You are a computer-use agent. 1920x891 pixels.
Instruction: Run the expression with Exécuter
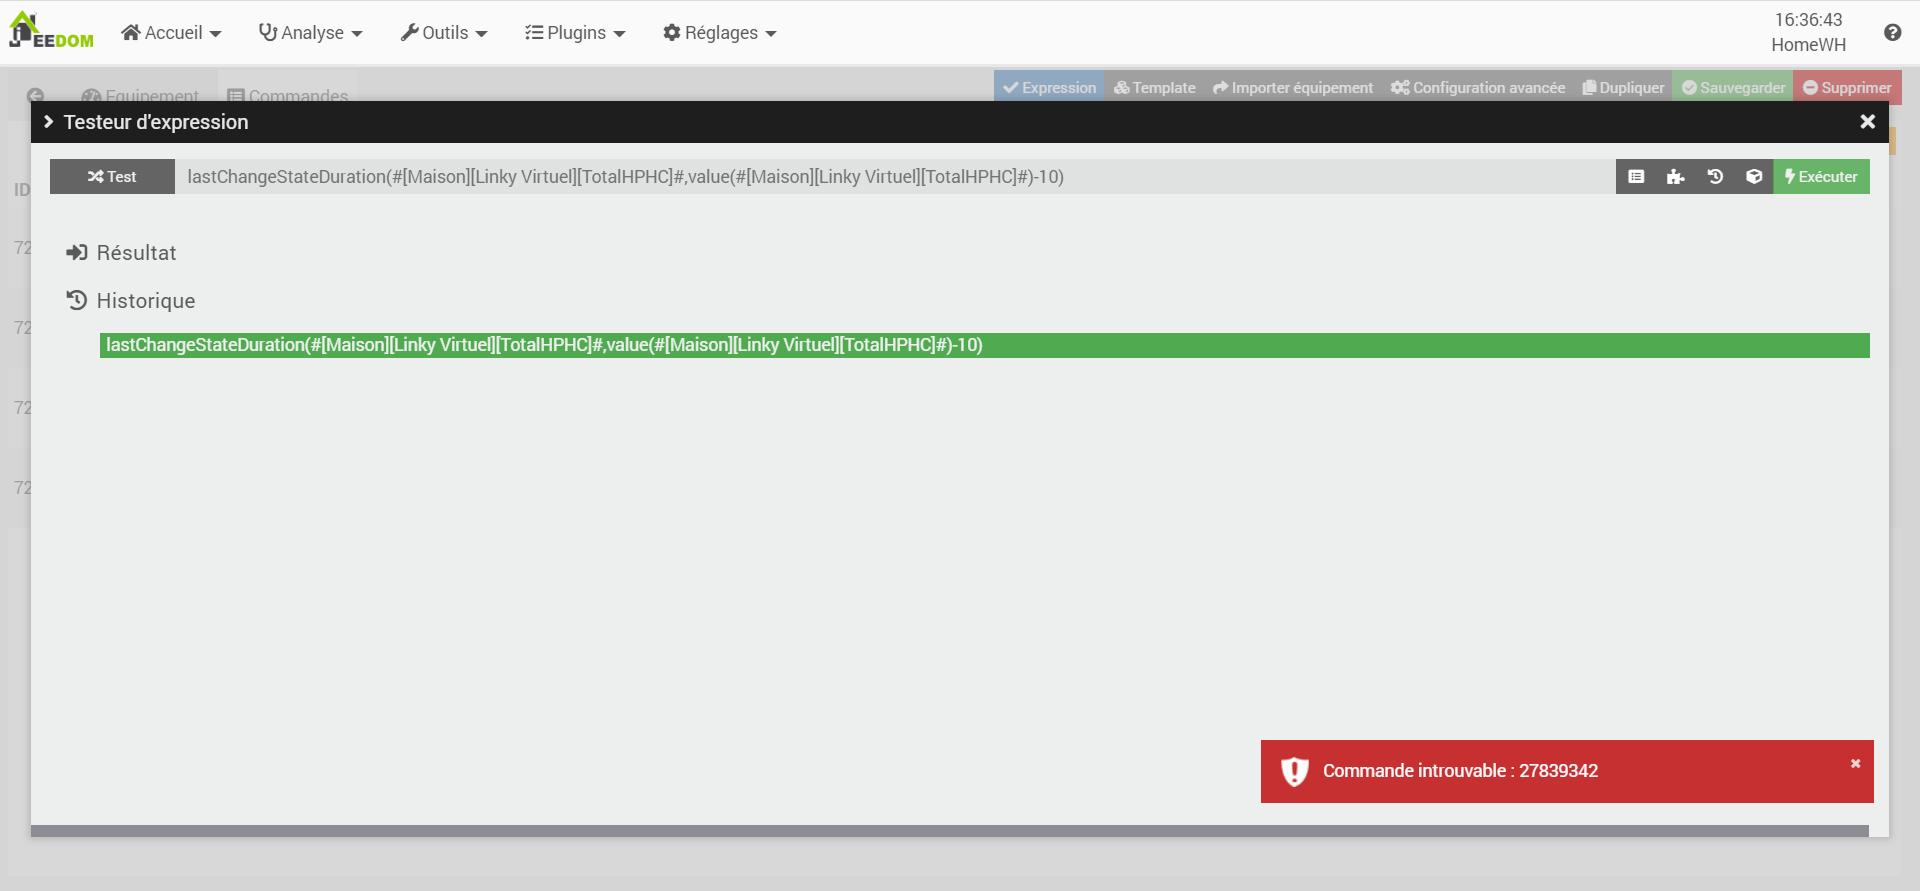point(1821,177)
